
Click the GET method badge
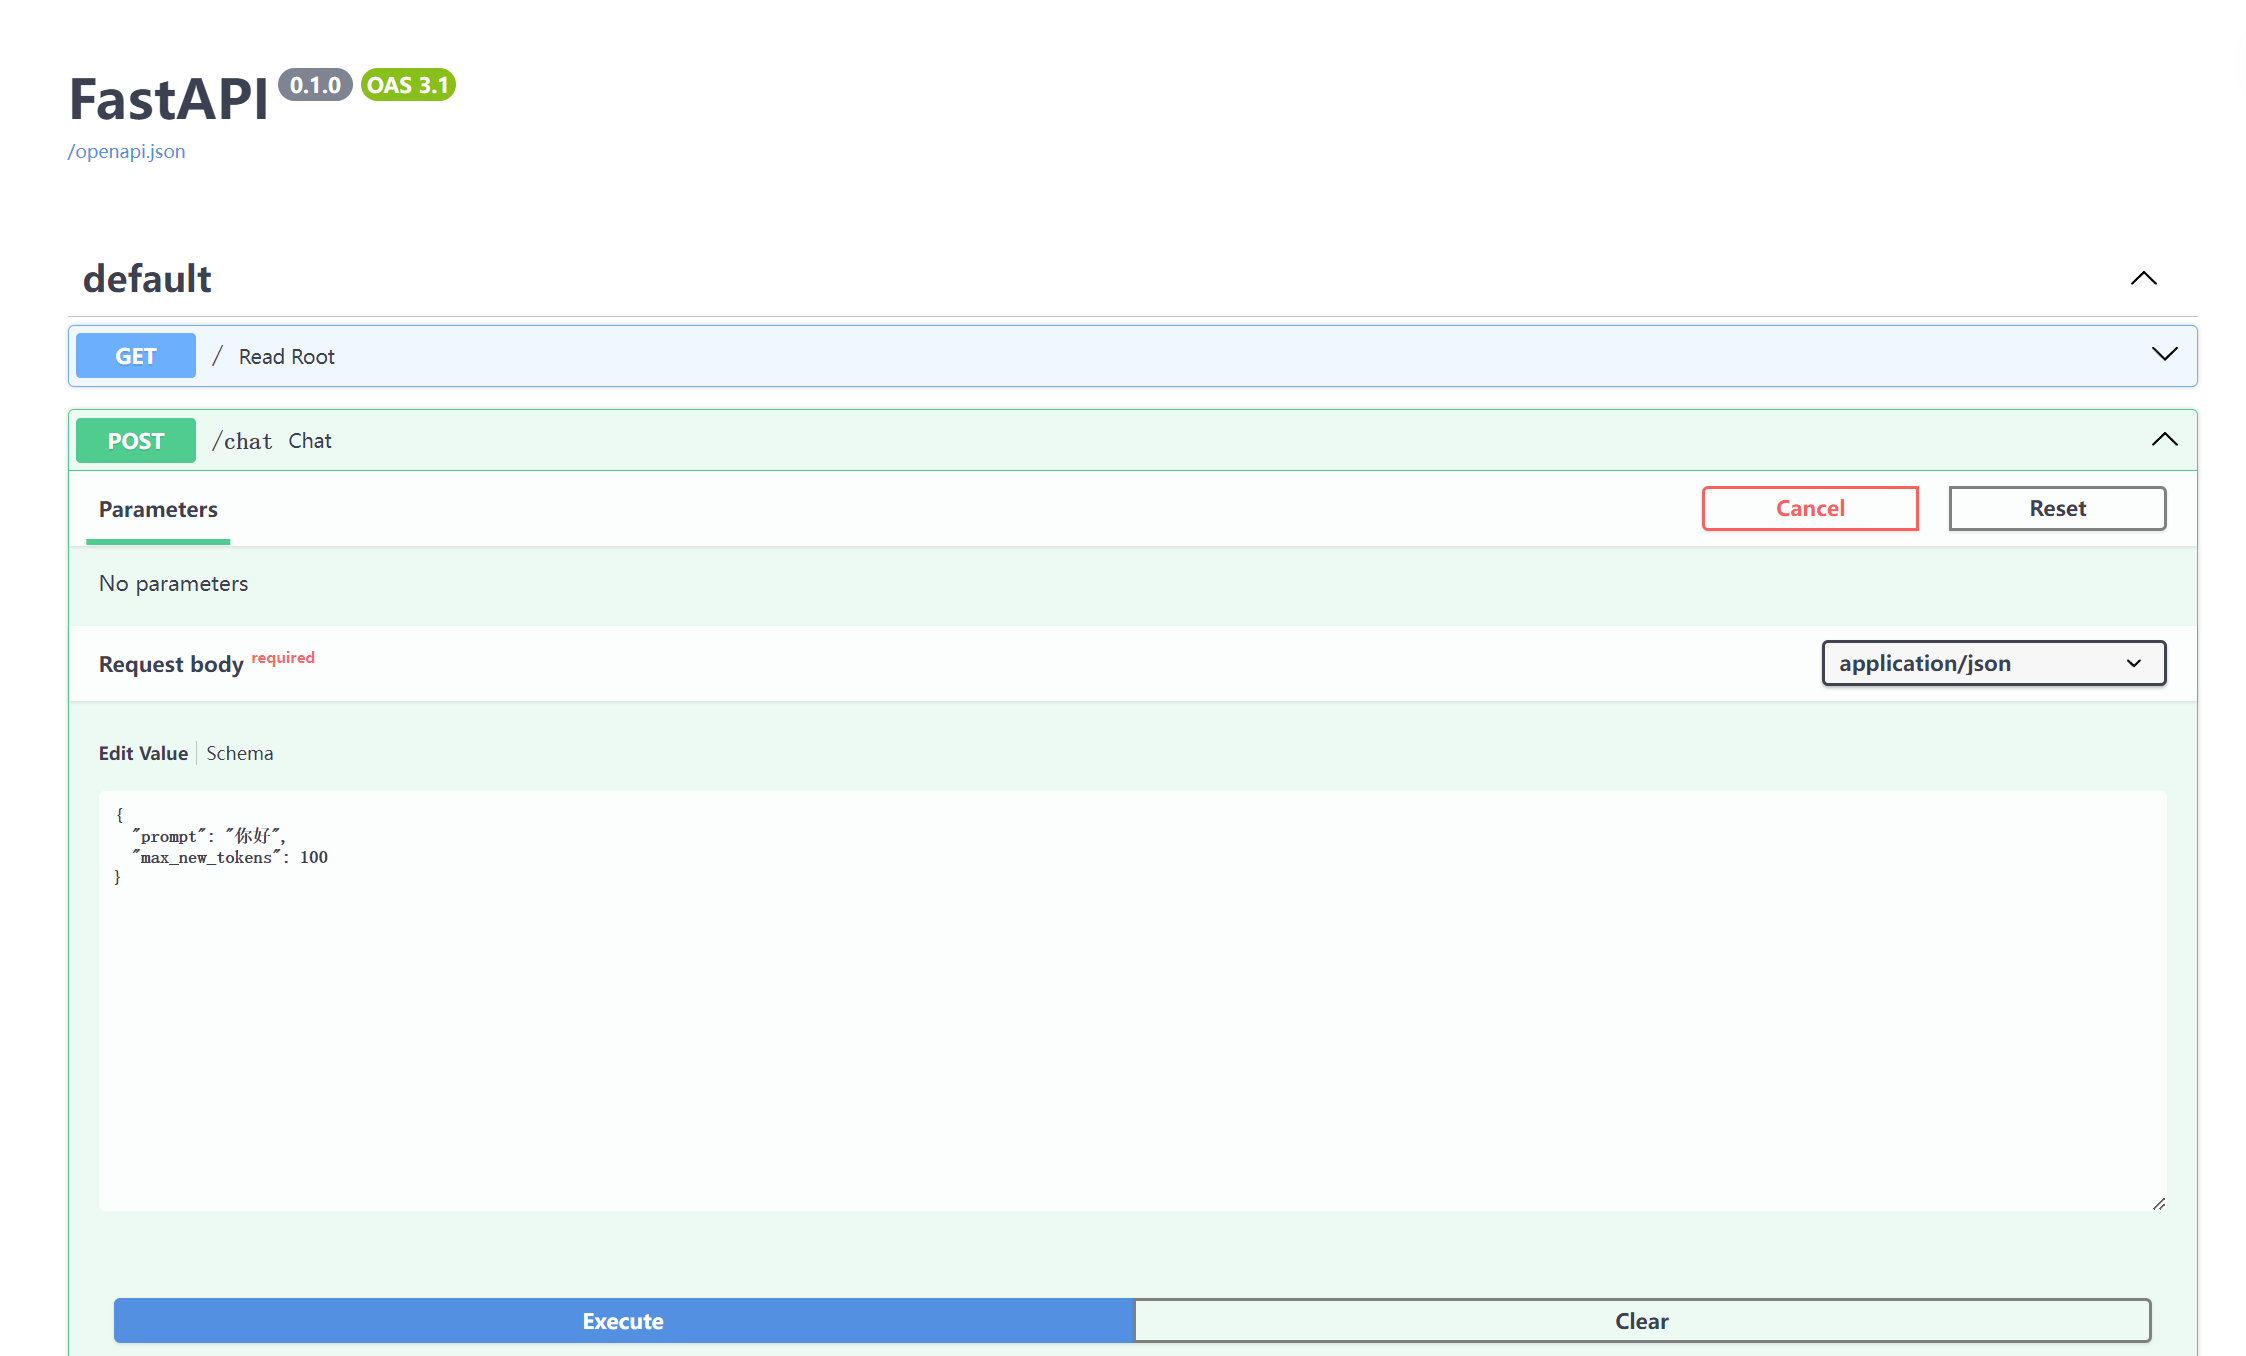pyautogui.click(x=136, y=356)
